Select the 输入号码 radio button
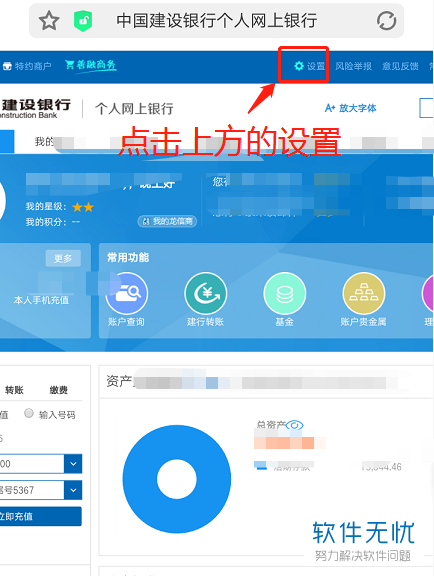This screenshot has width=434, height=576. [x=29, y=413]
